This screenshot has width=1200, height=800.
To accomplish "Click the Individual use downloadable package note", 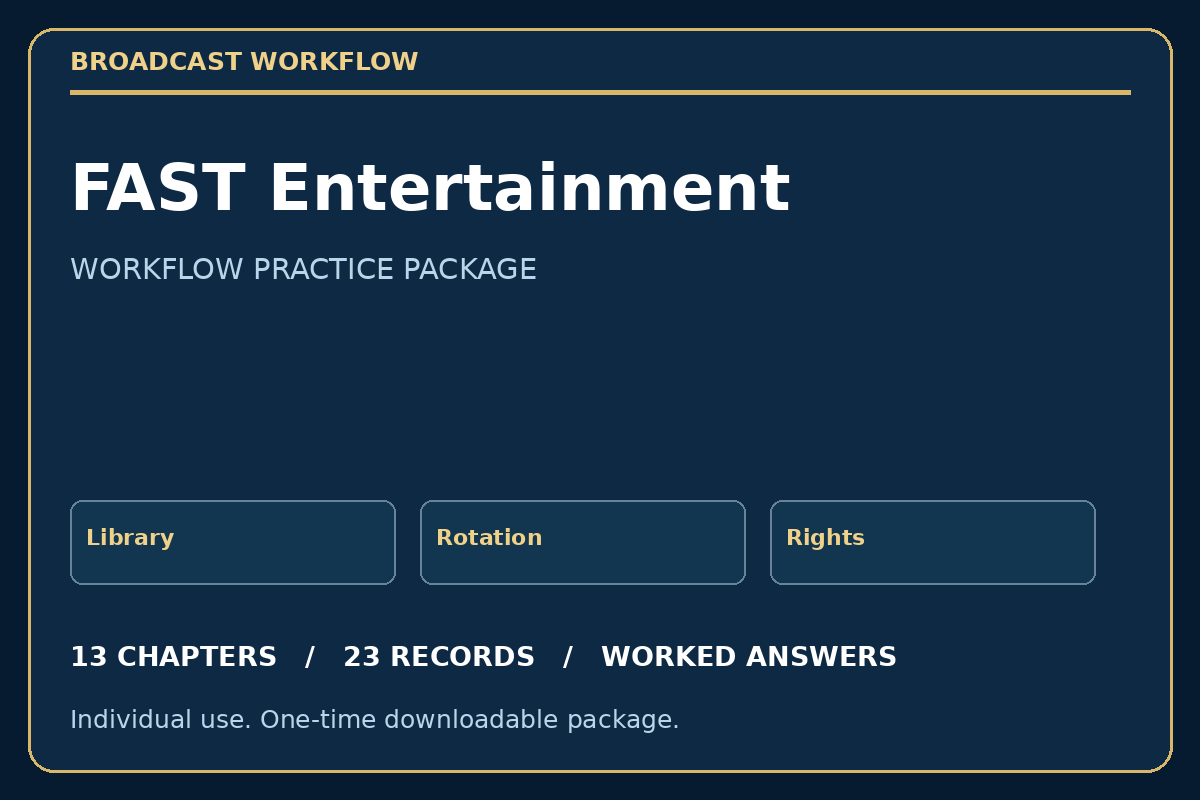I will click(x=375, y=720).
